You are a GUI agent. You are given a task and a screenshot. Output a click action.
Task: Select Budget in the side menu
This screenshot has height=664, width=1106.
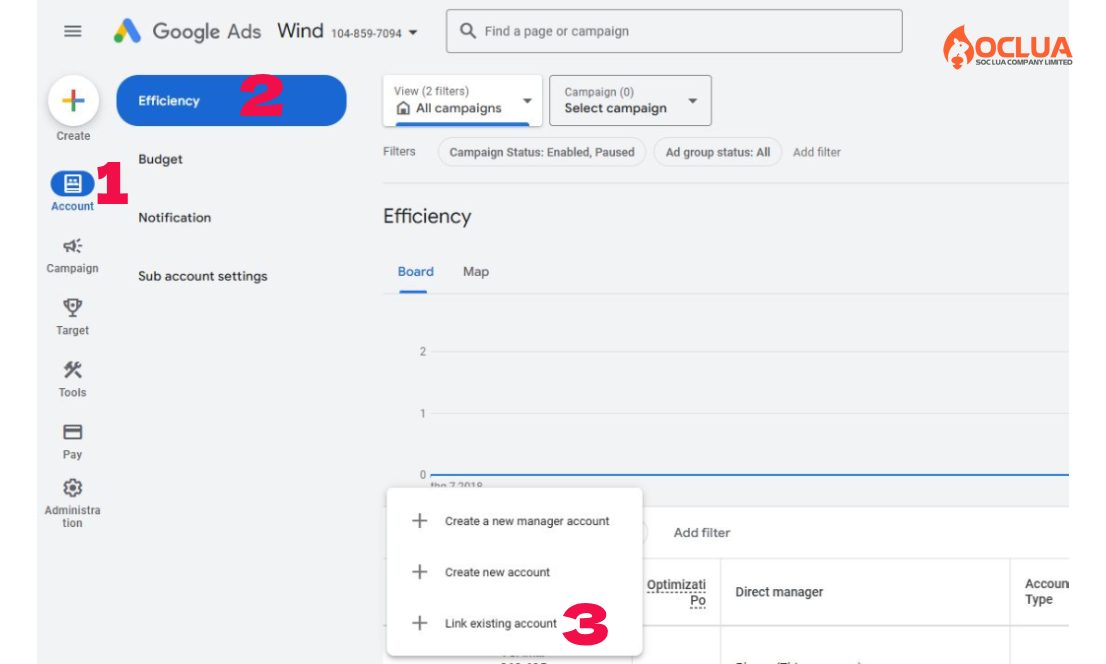coord(160,159)
